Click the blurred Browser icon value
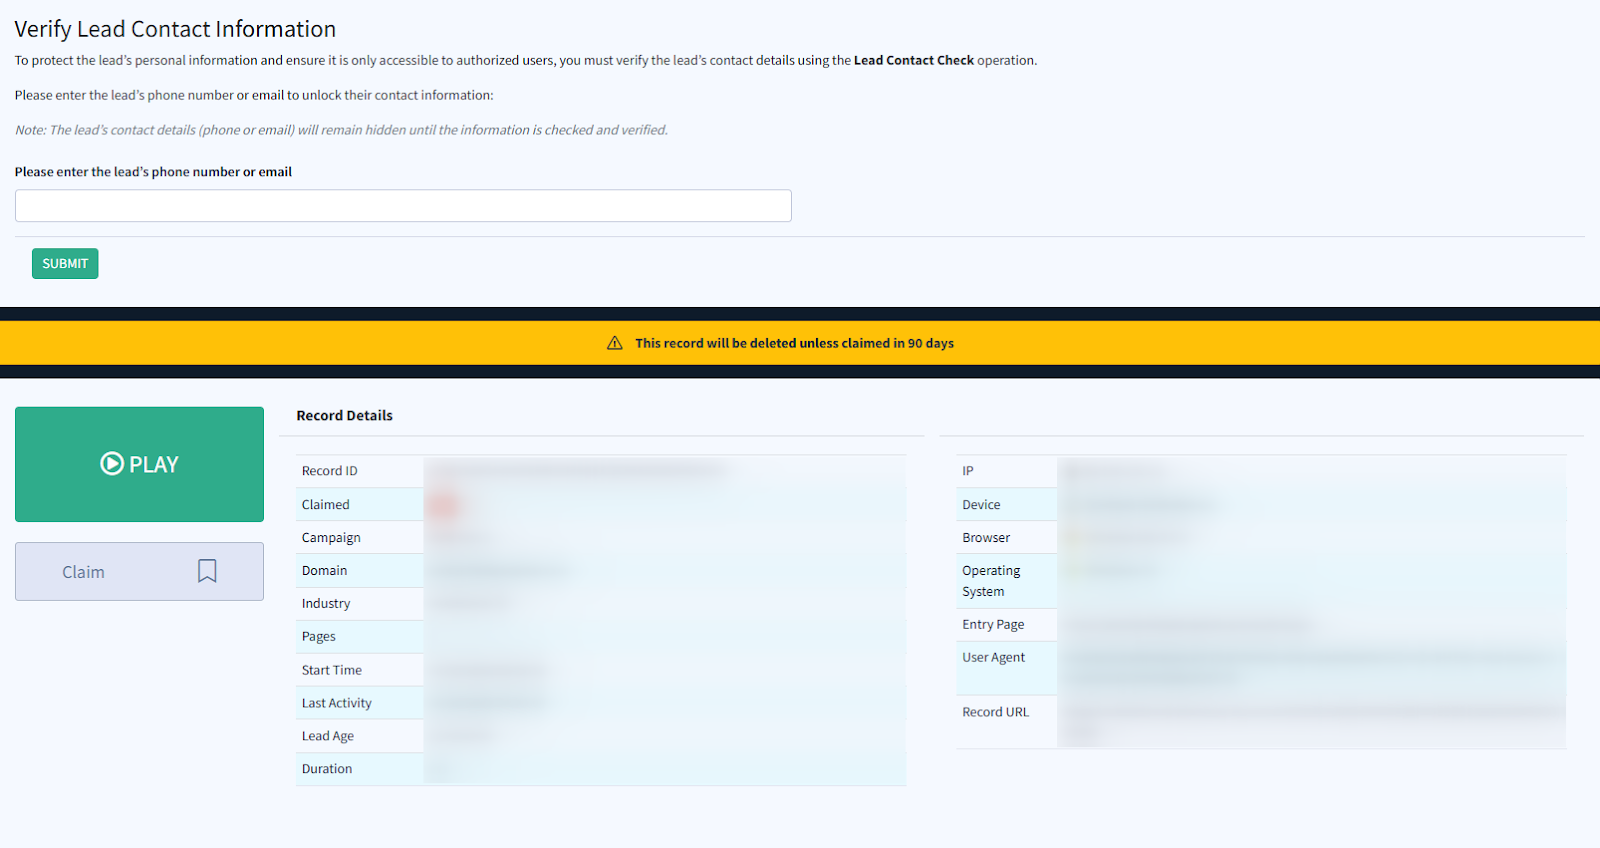 coord(1076,538)
